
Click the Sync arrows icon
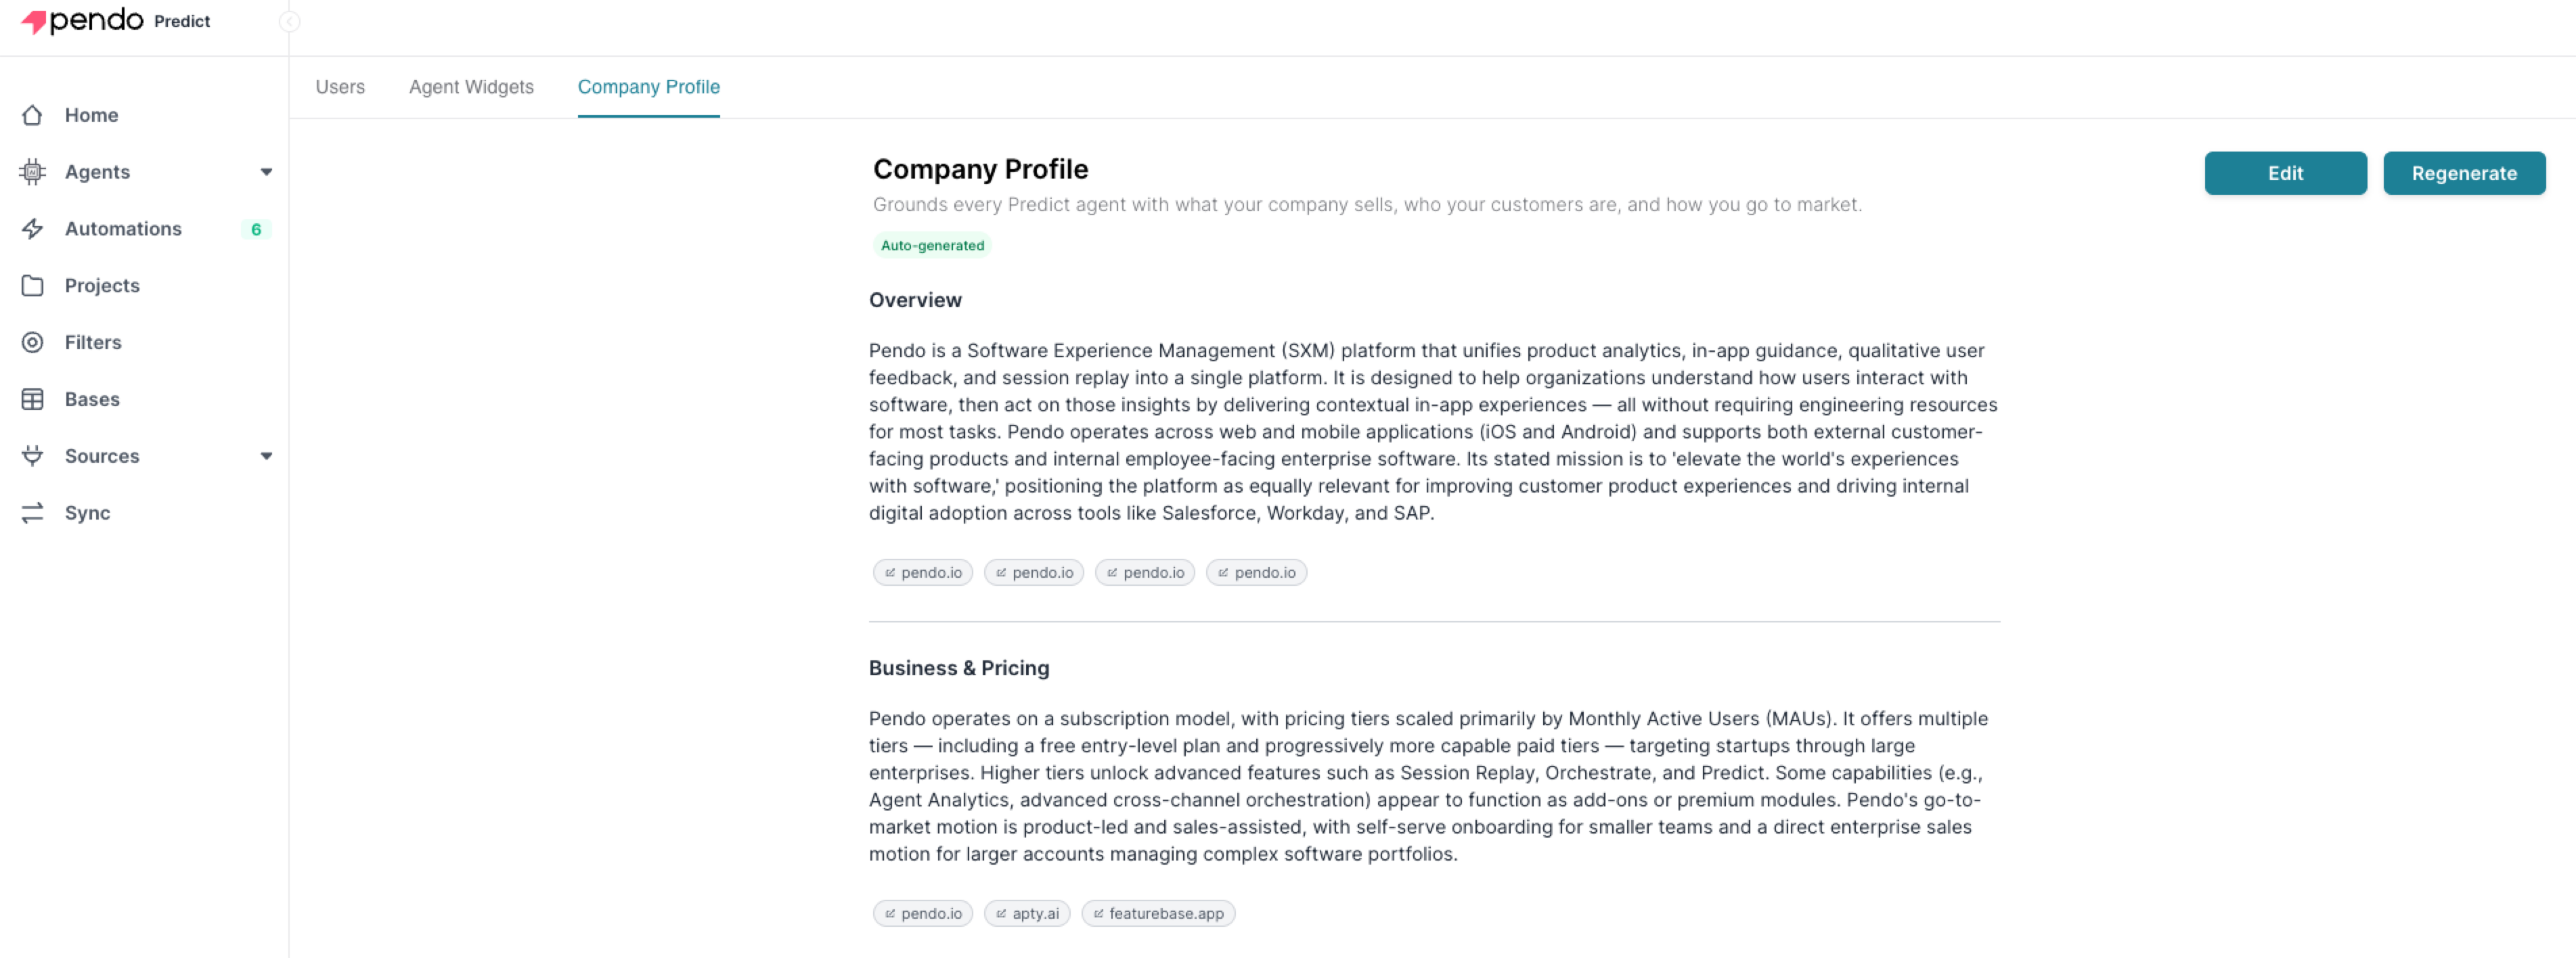click(x=32, y=513)
